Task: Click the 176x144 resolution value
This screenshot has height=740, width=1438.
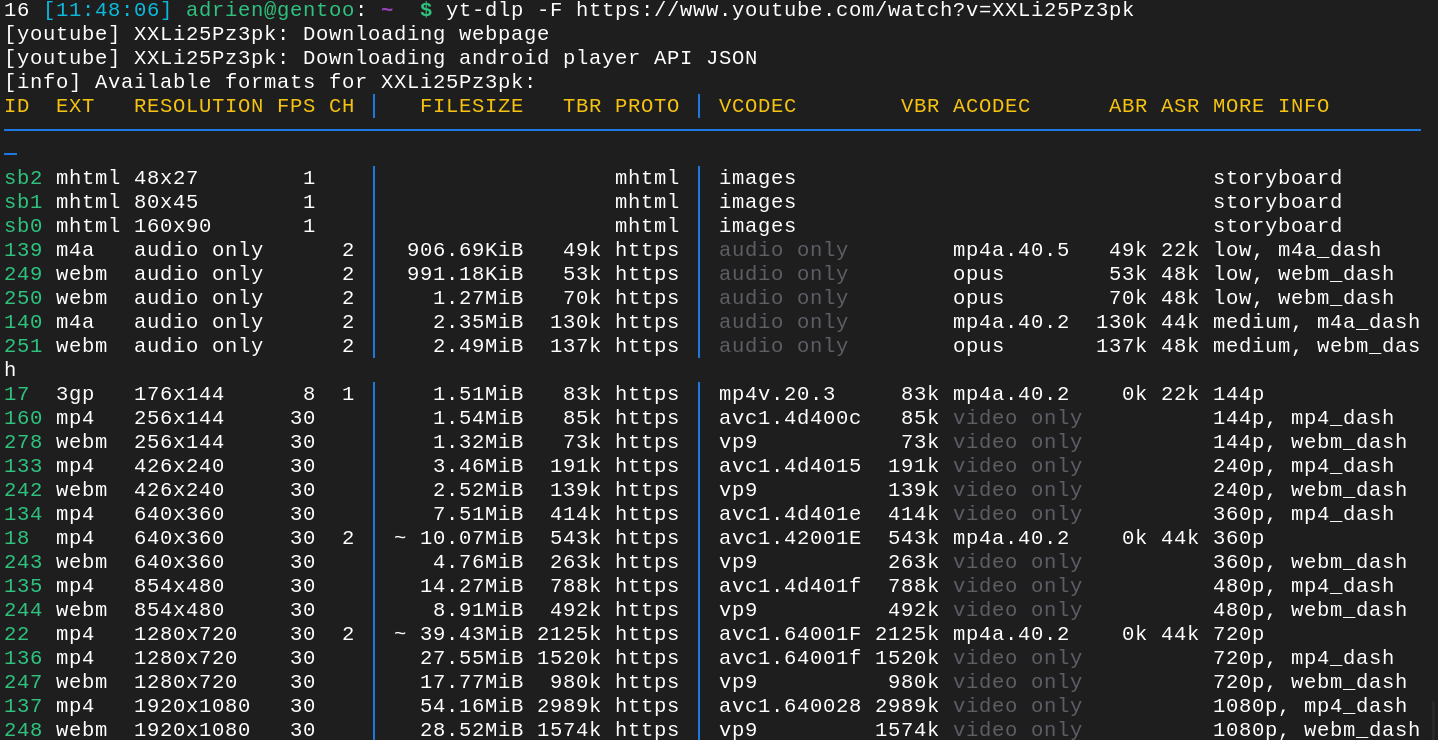Action: (179, 394)
